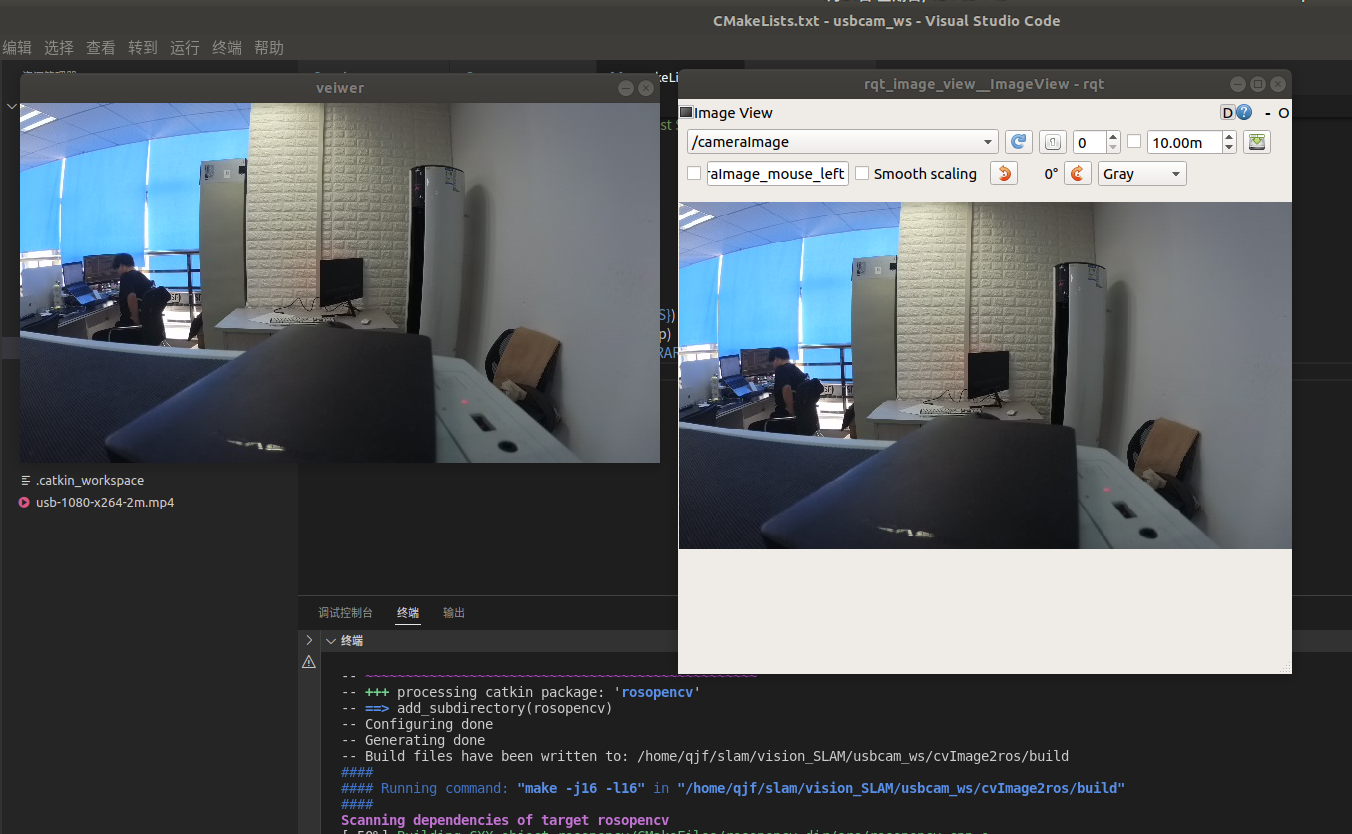Viewport: 1352px width, 834px height.
Task: Click the camera image in rqt Image View
Action: (985, 375)
